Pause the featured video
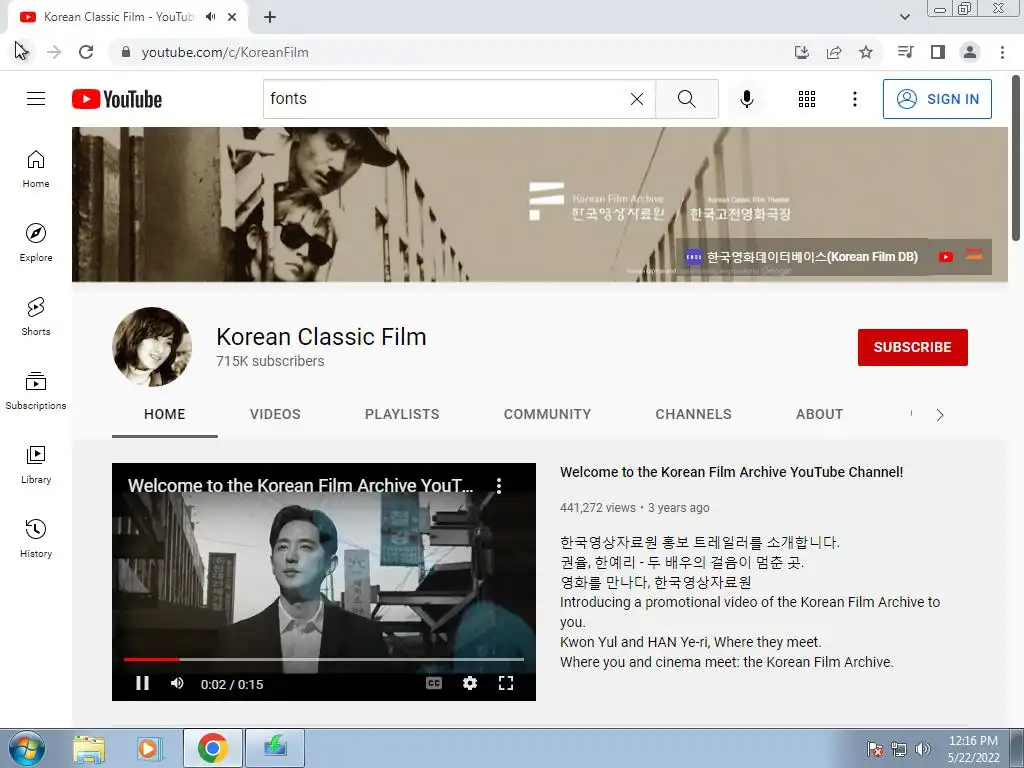Image resolution: width=1024 pixels, height=768 pixels. (x=142, y=683)
